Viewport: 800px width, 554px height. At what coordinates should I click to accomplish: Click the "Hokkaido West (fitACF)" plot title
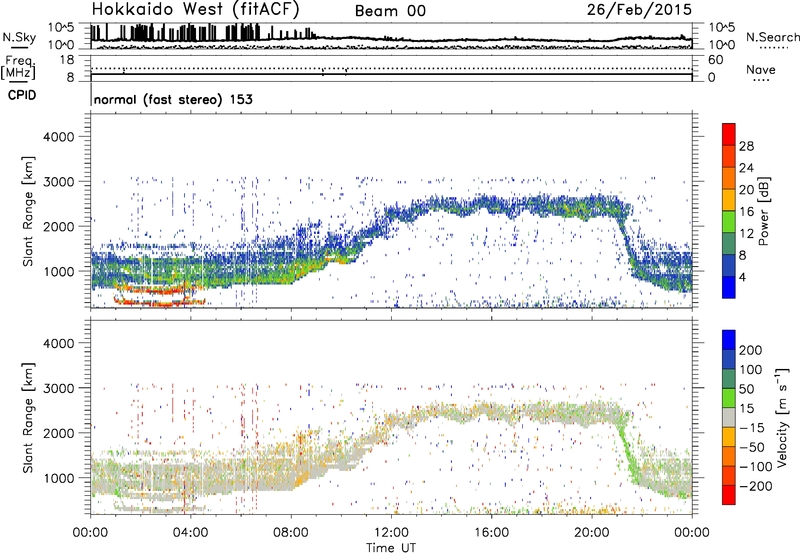pos(195,9)
